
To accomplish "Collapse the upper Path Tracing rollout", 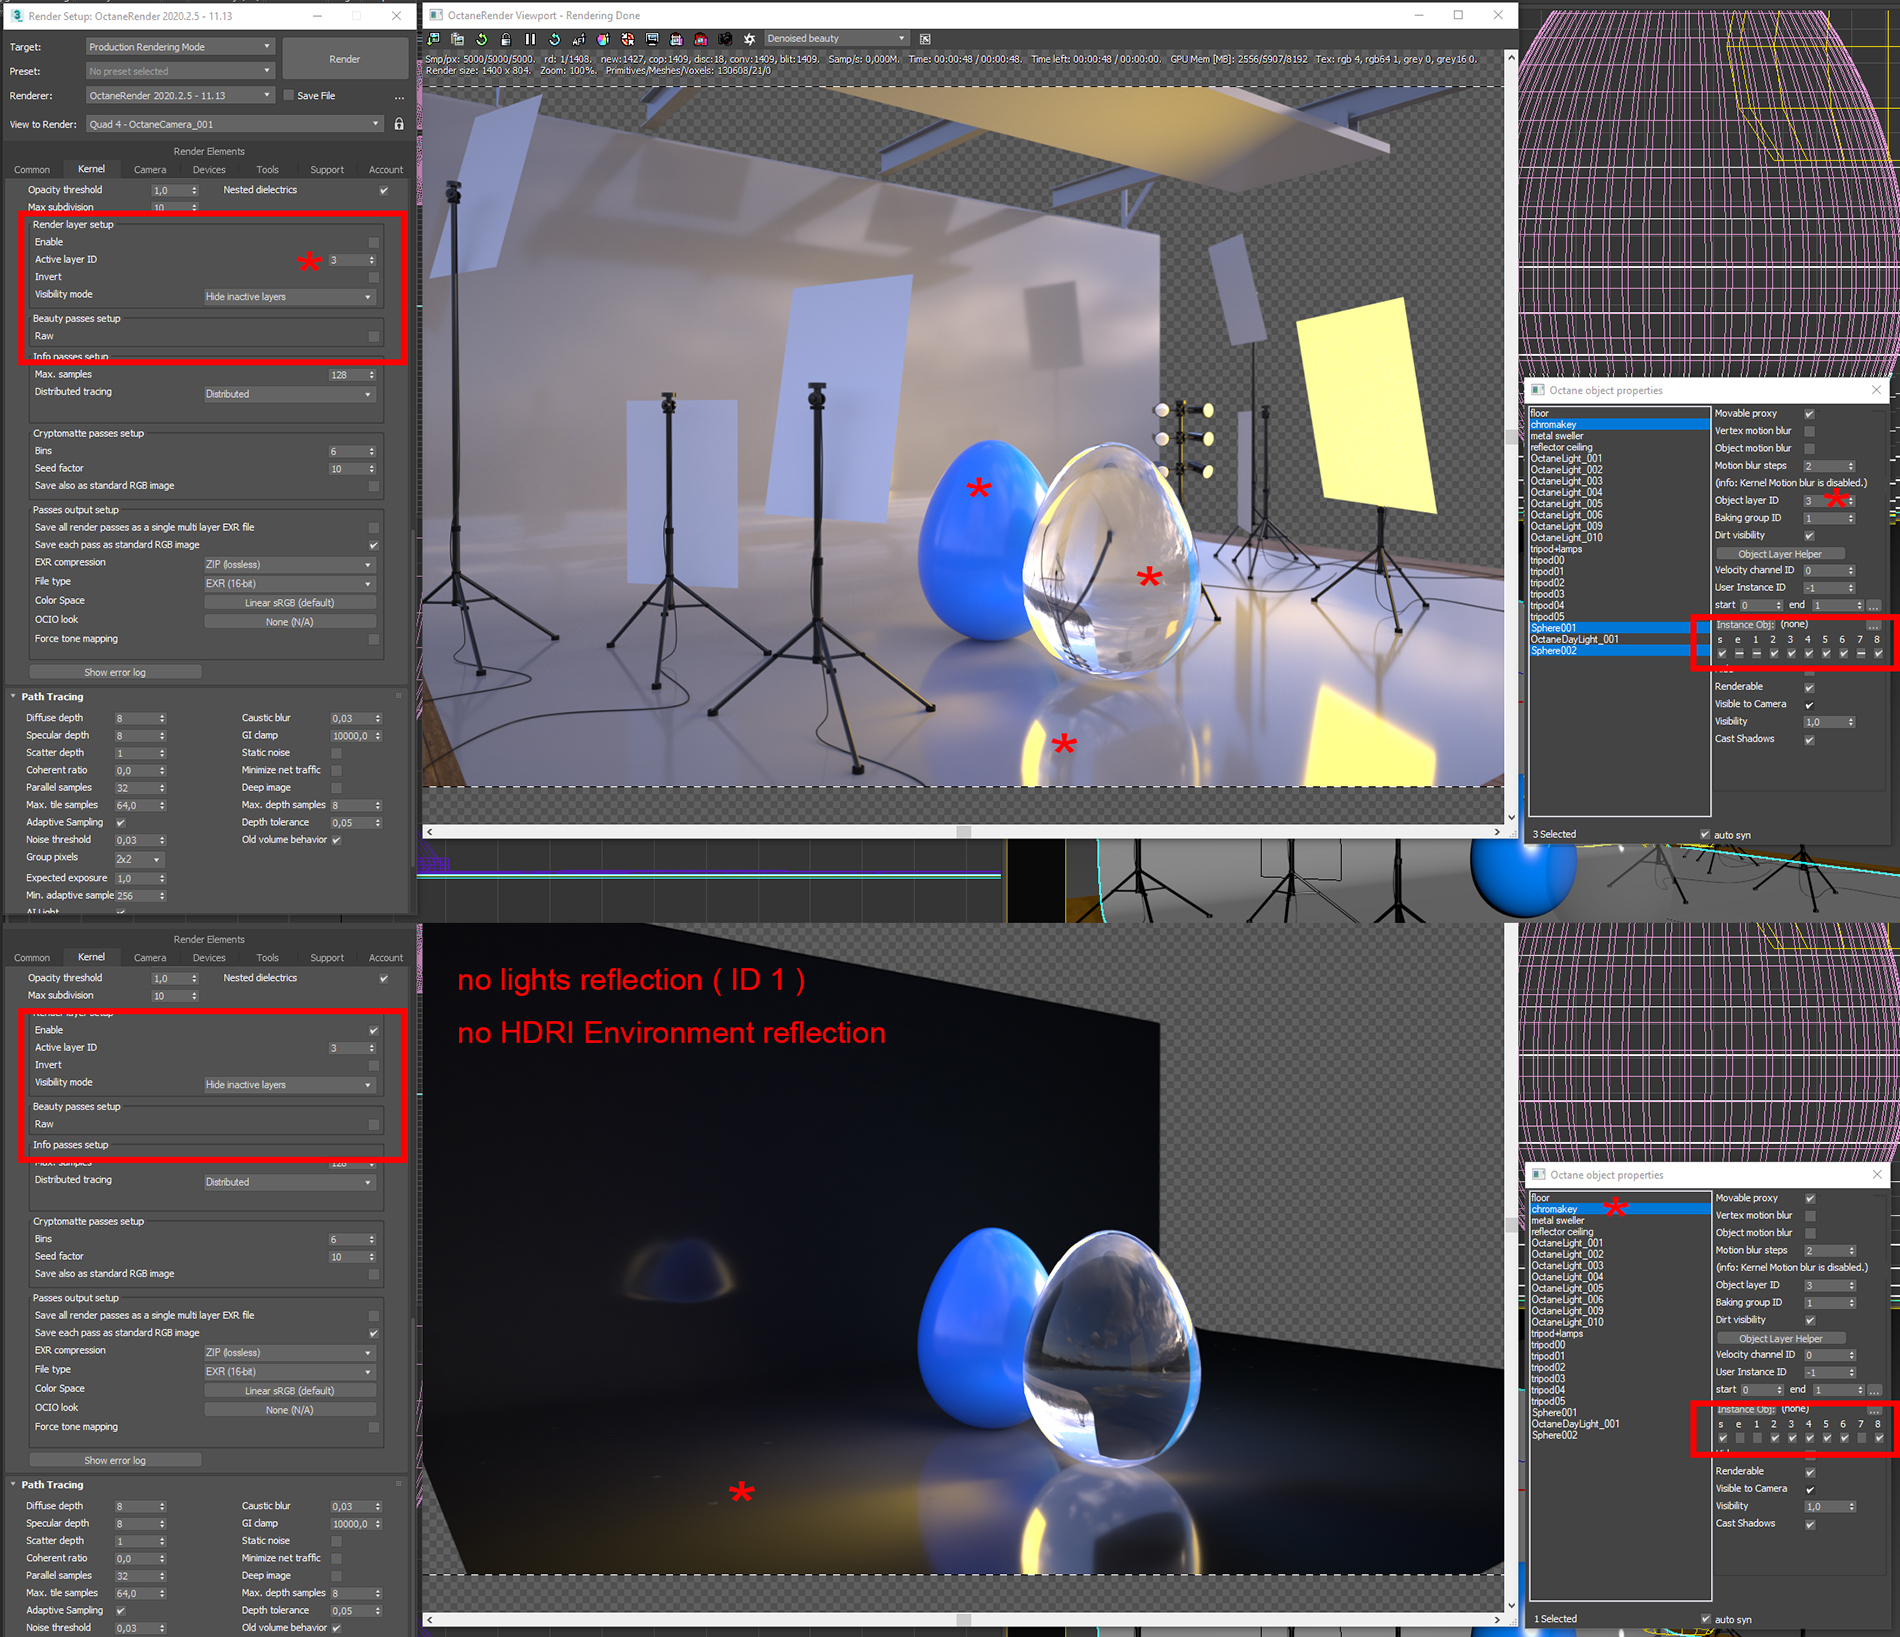I will point(13,697).
